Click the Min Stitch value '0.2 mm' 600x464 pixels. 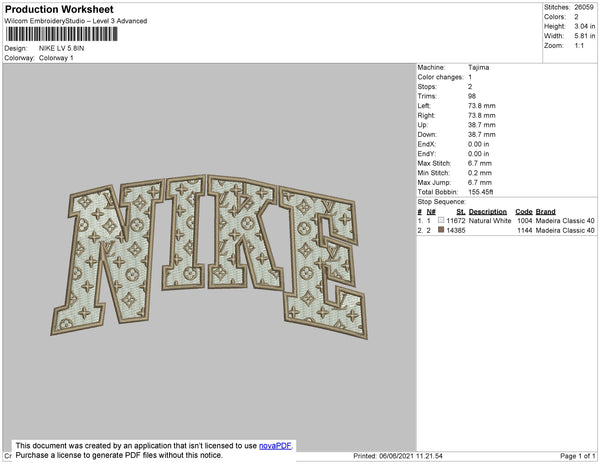pos(479,173)
